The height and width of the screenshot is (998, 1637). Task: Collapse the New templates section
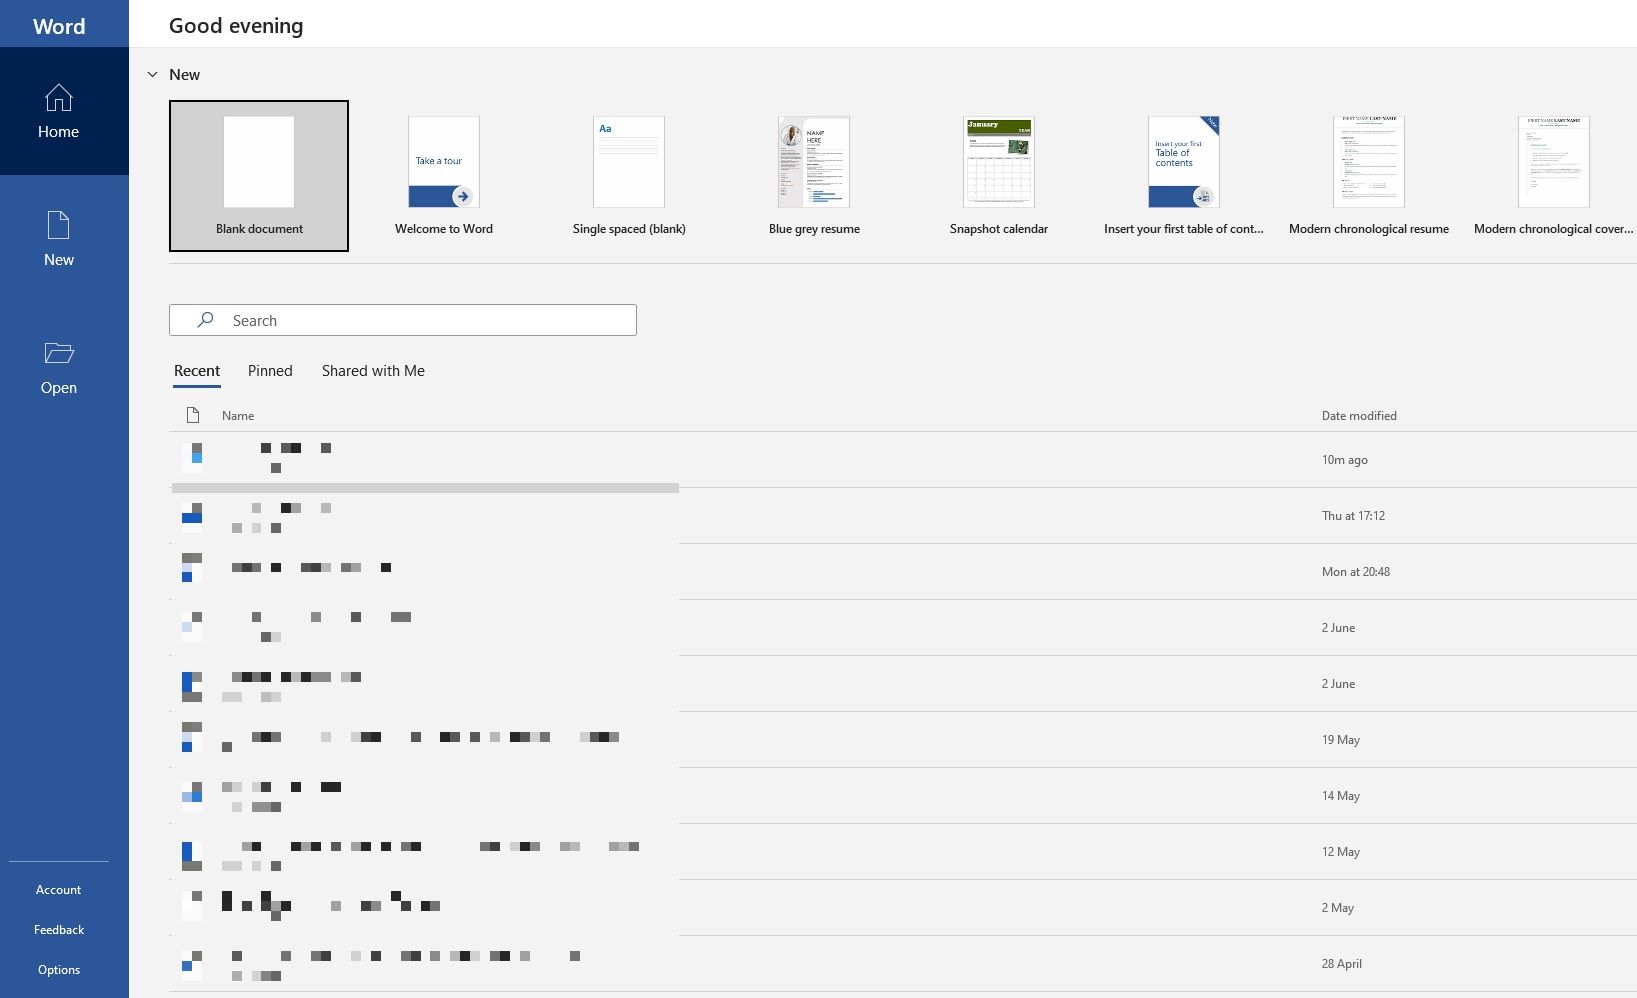(153, 73)
